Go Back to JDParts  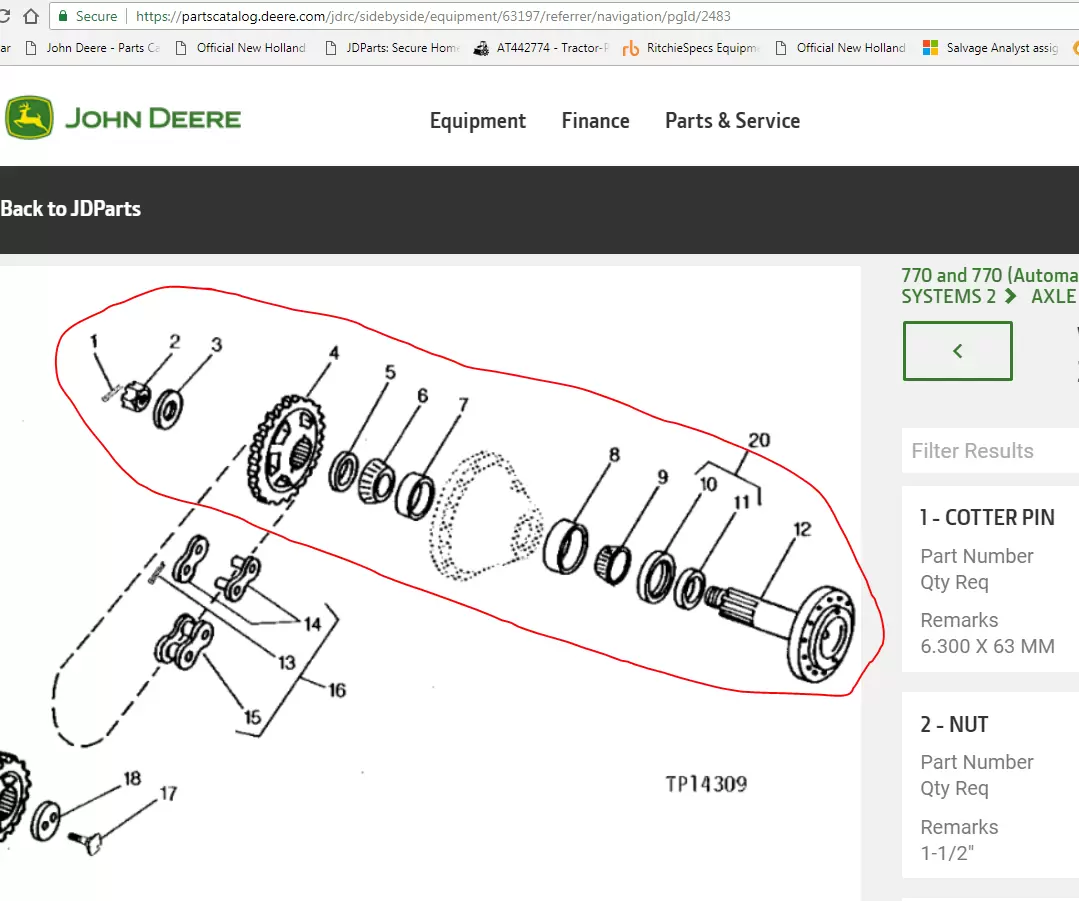tap(70, 209)
